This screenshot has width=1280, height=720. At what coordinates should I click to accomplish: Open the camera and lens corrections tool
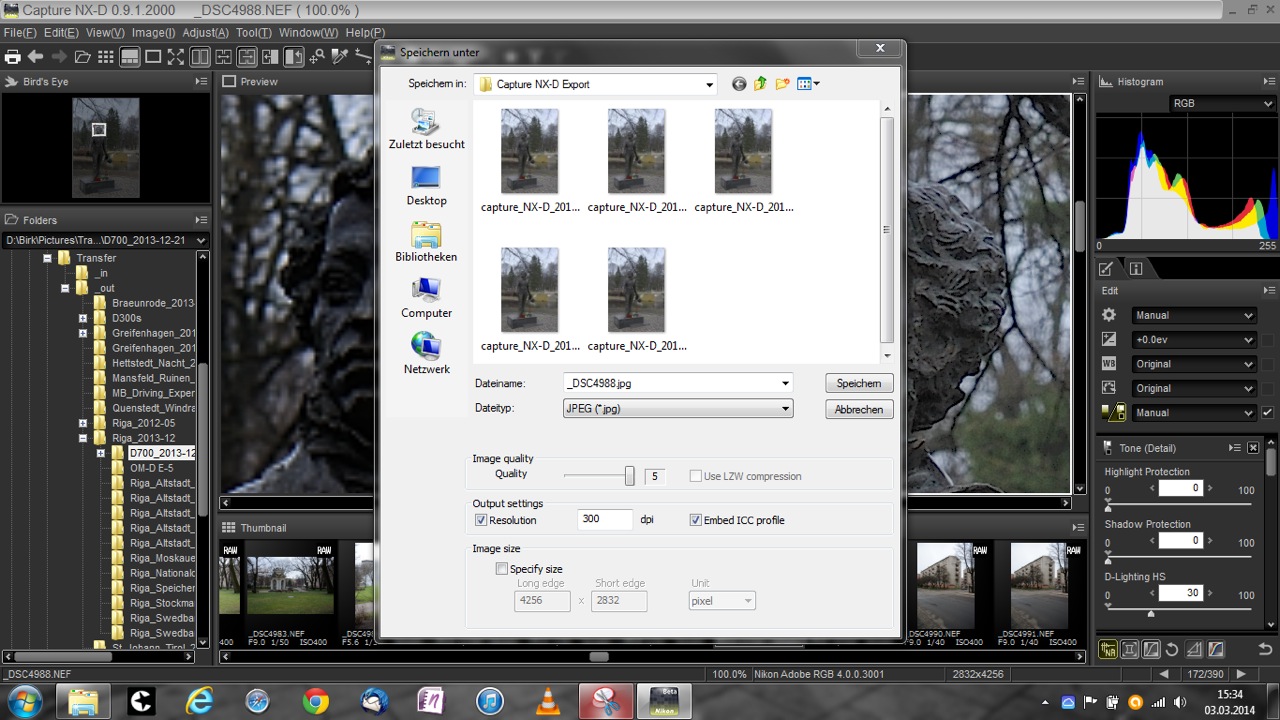[1129, 649]
